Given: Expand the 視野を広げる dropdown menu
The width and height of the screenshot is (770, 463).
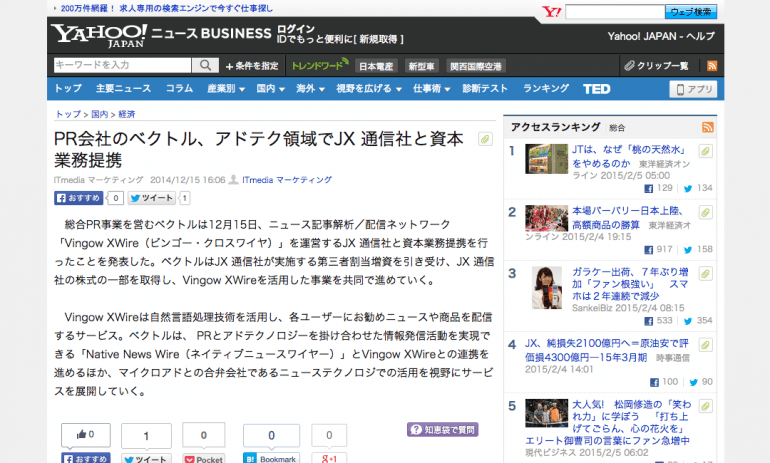Looking at the screenshot, I should (369, 89).
